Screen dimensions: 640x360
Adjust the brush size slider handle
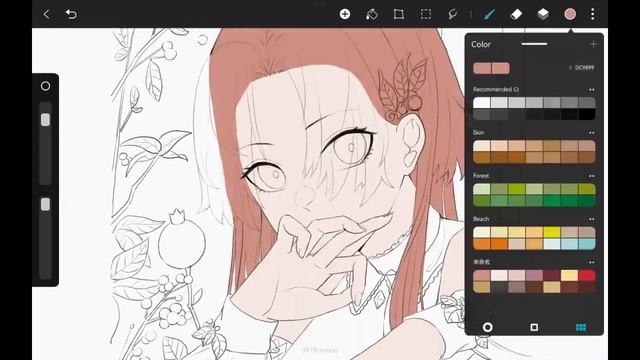coord(45,120)
